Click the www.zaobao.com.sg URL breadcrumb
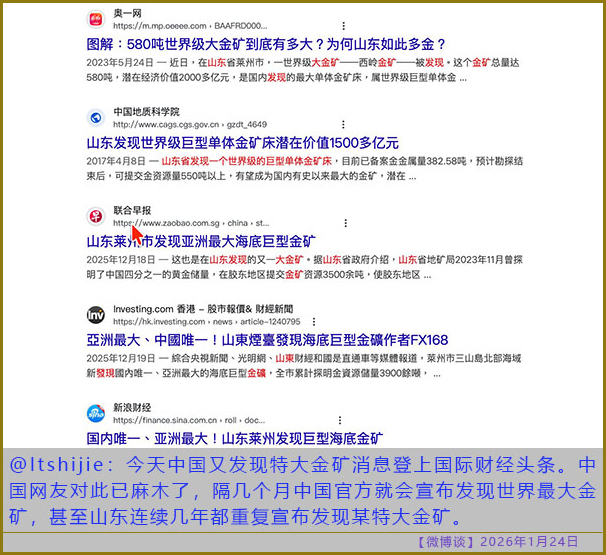This screenshot has width=606, height=555. [x=191, y=223]
